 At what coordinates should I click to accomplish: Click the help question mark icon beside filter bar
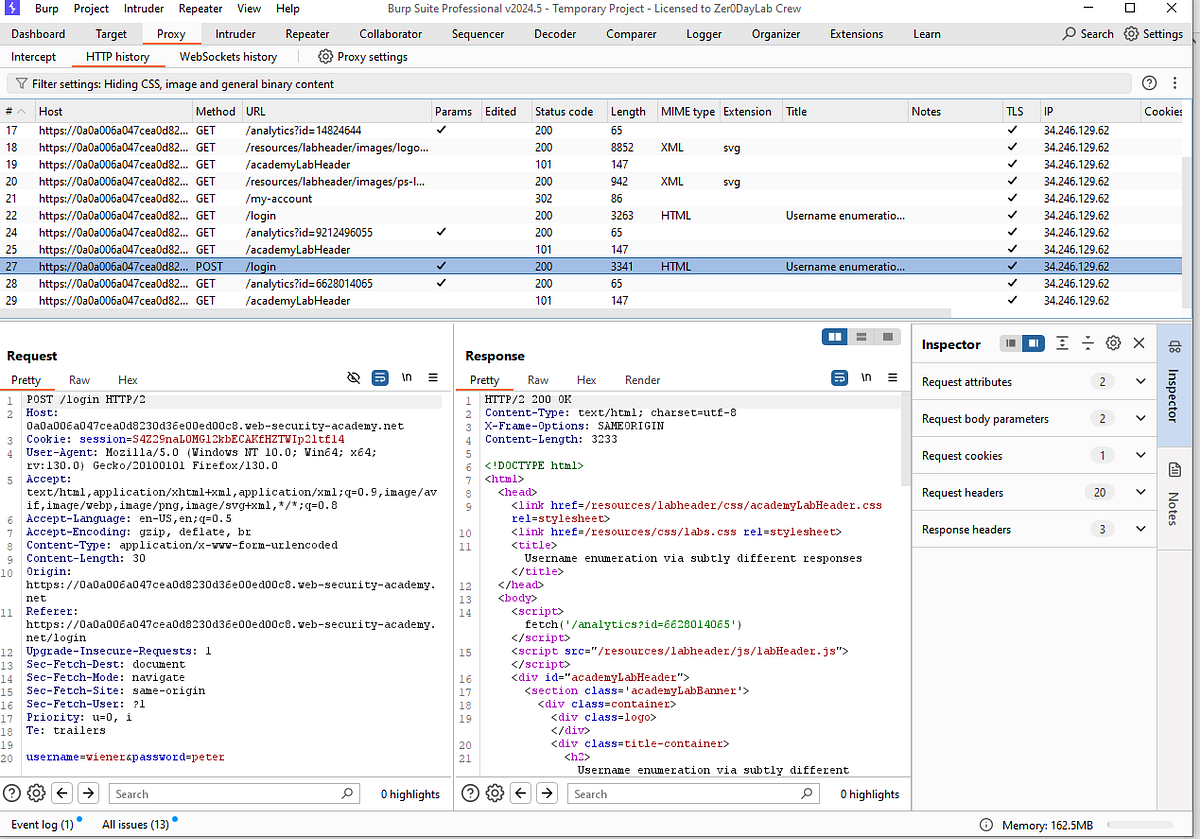tap(1149, 83)
